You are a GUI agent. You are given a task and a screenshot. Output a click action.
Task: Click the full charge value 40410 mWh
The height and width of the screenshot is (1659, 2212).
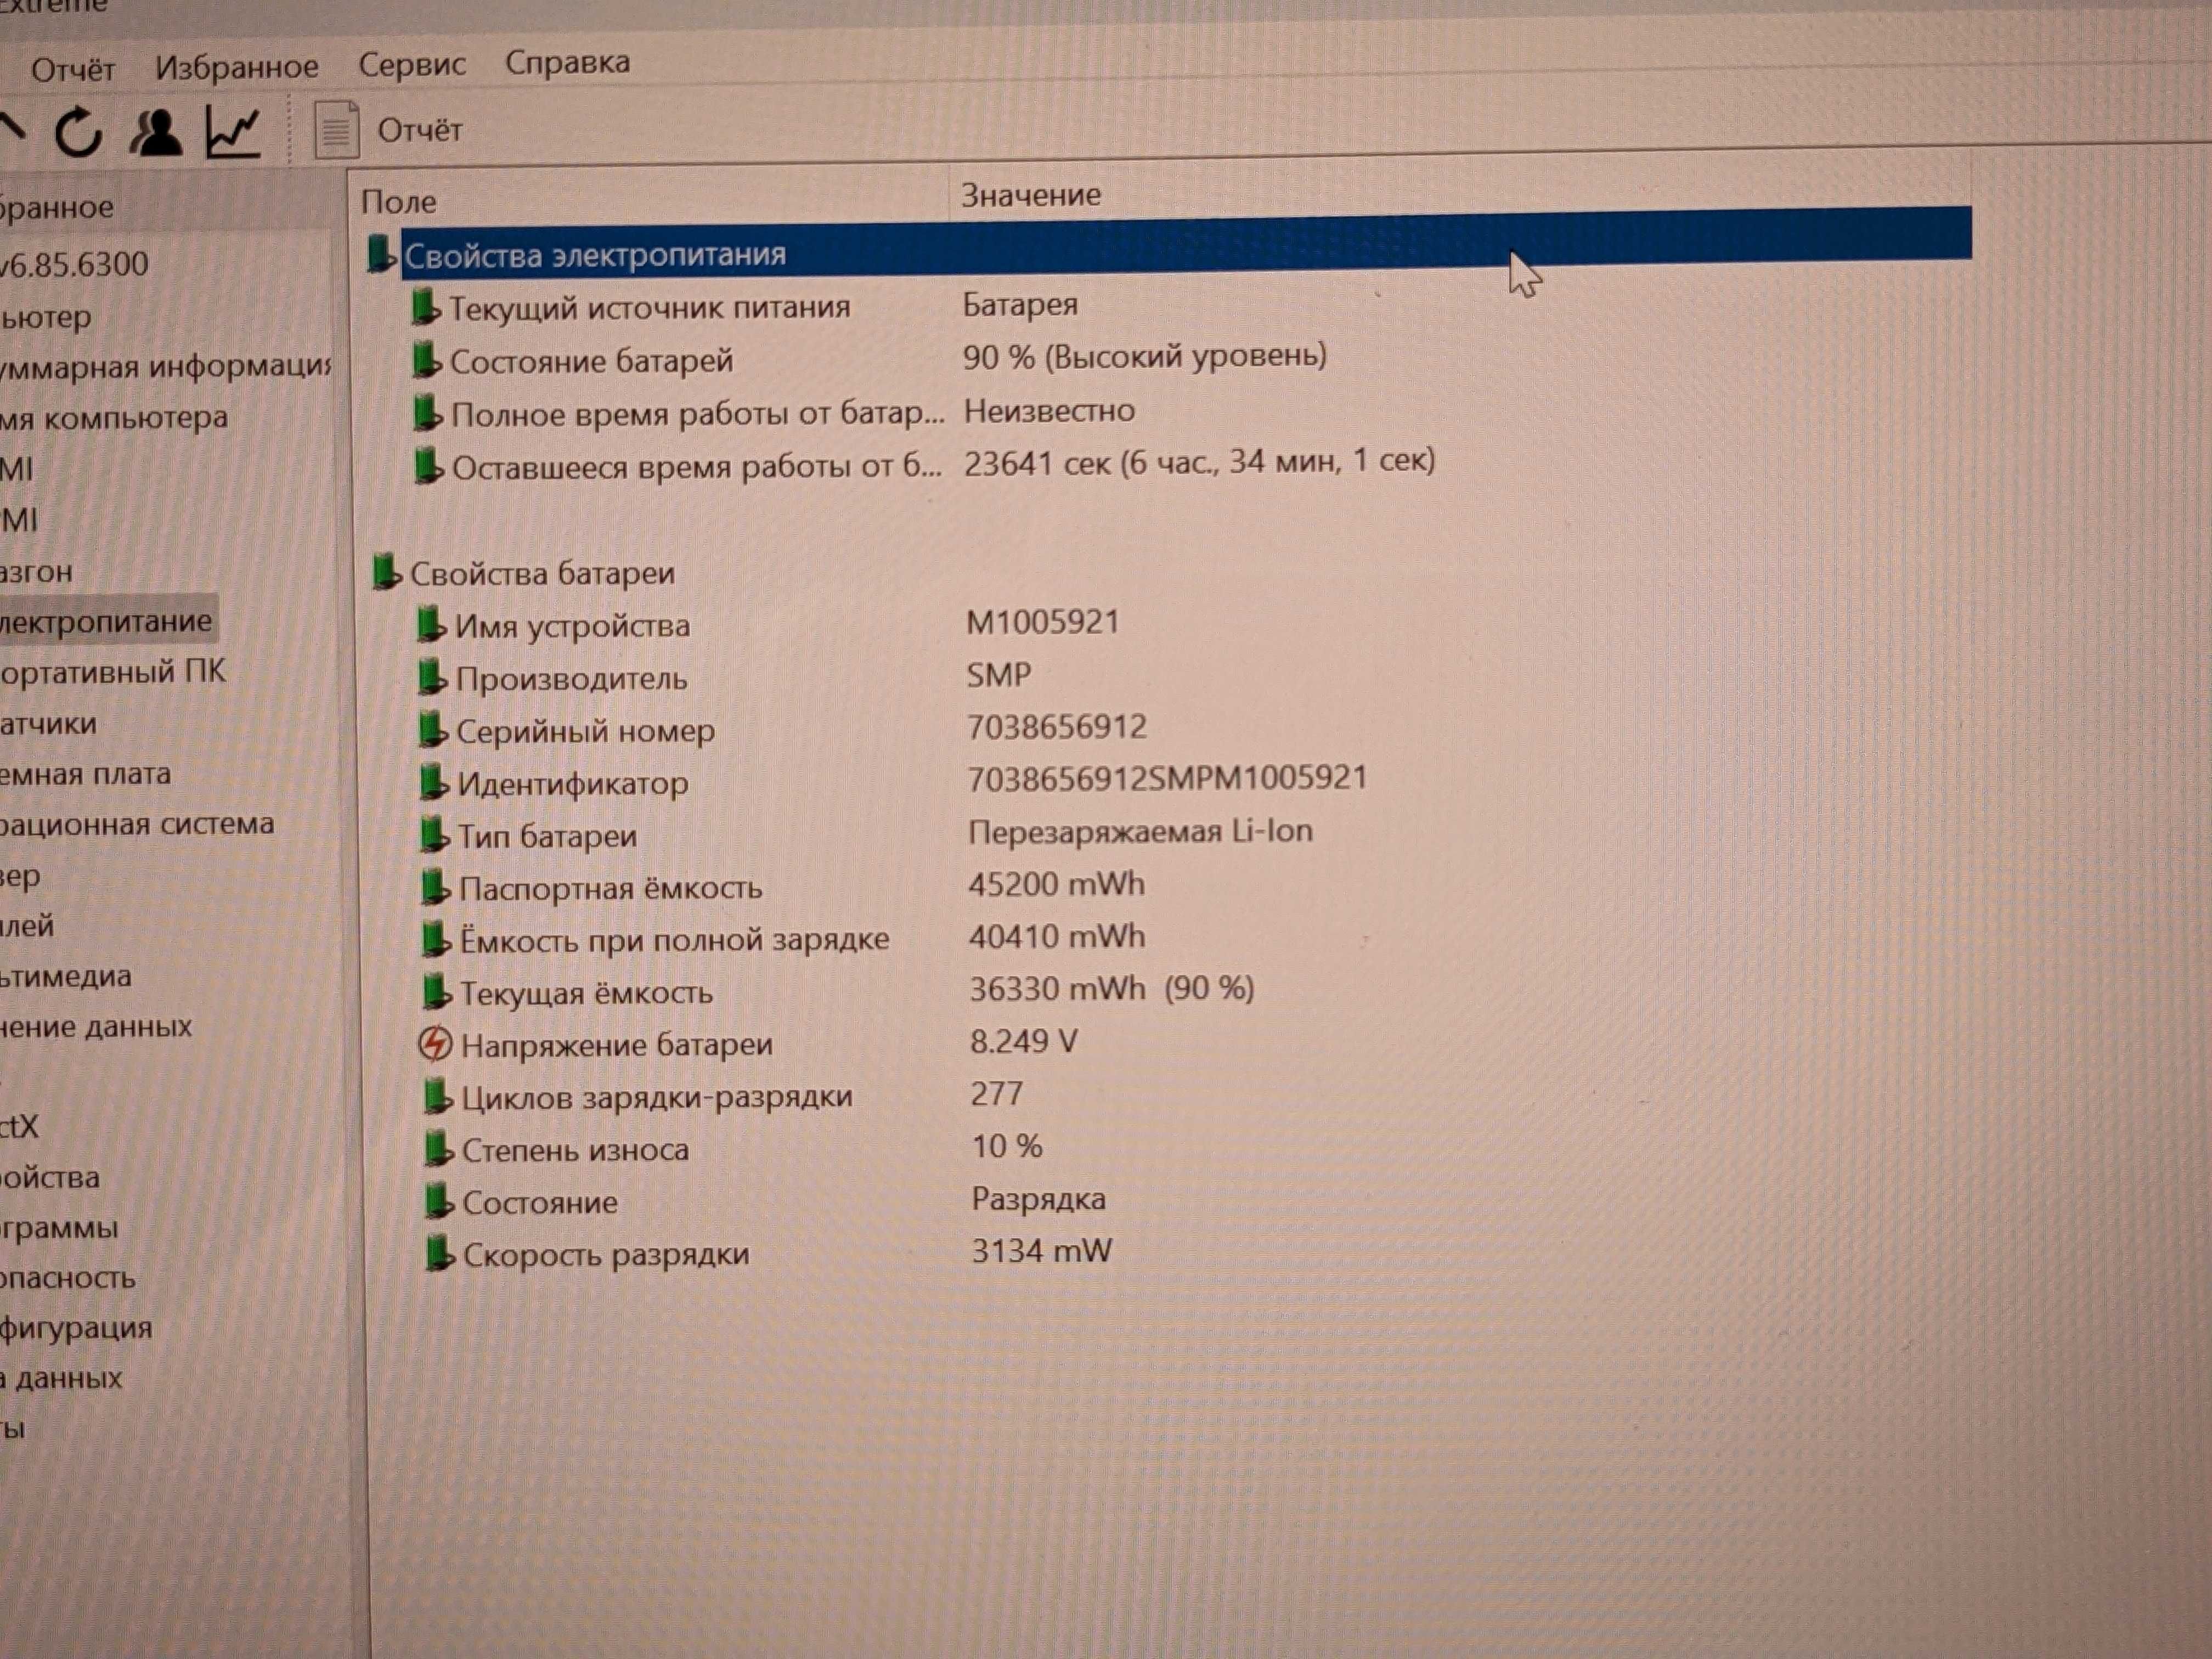pos(1057,937)
